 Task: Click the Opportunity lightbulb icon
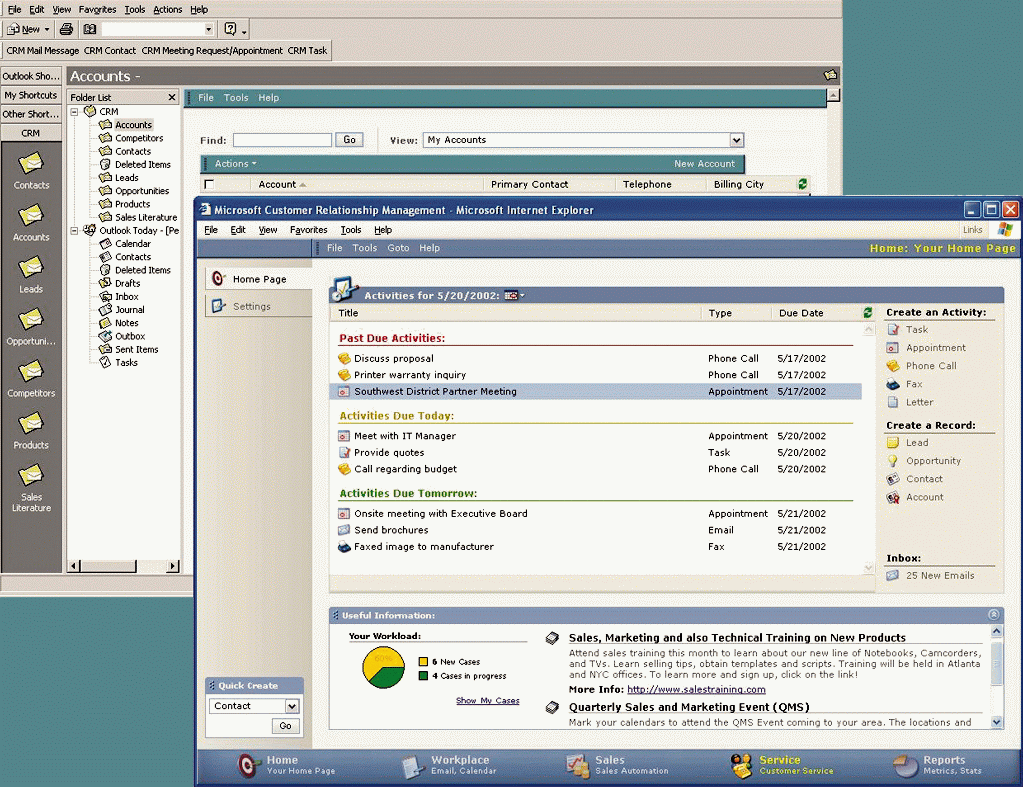coord(893,461)
